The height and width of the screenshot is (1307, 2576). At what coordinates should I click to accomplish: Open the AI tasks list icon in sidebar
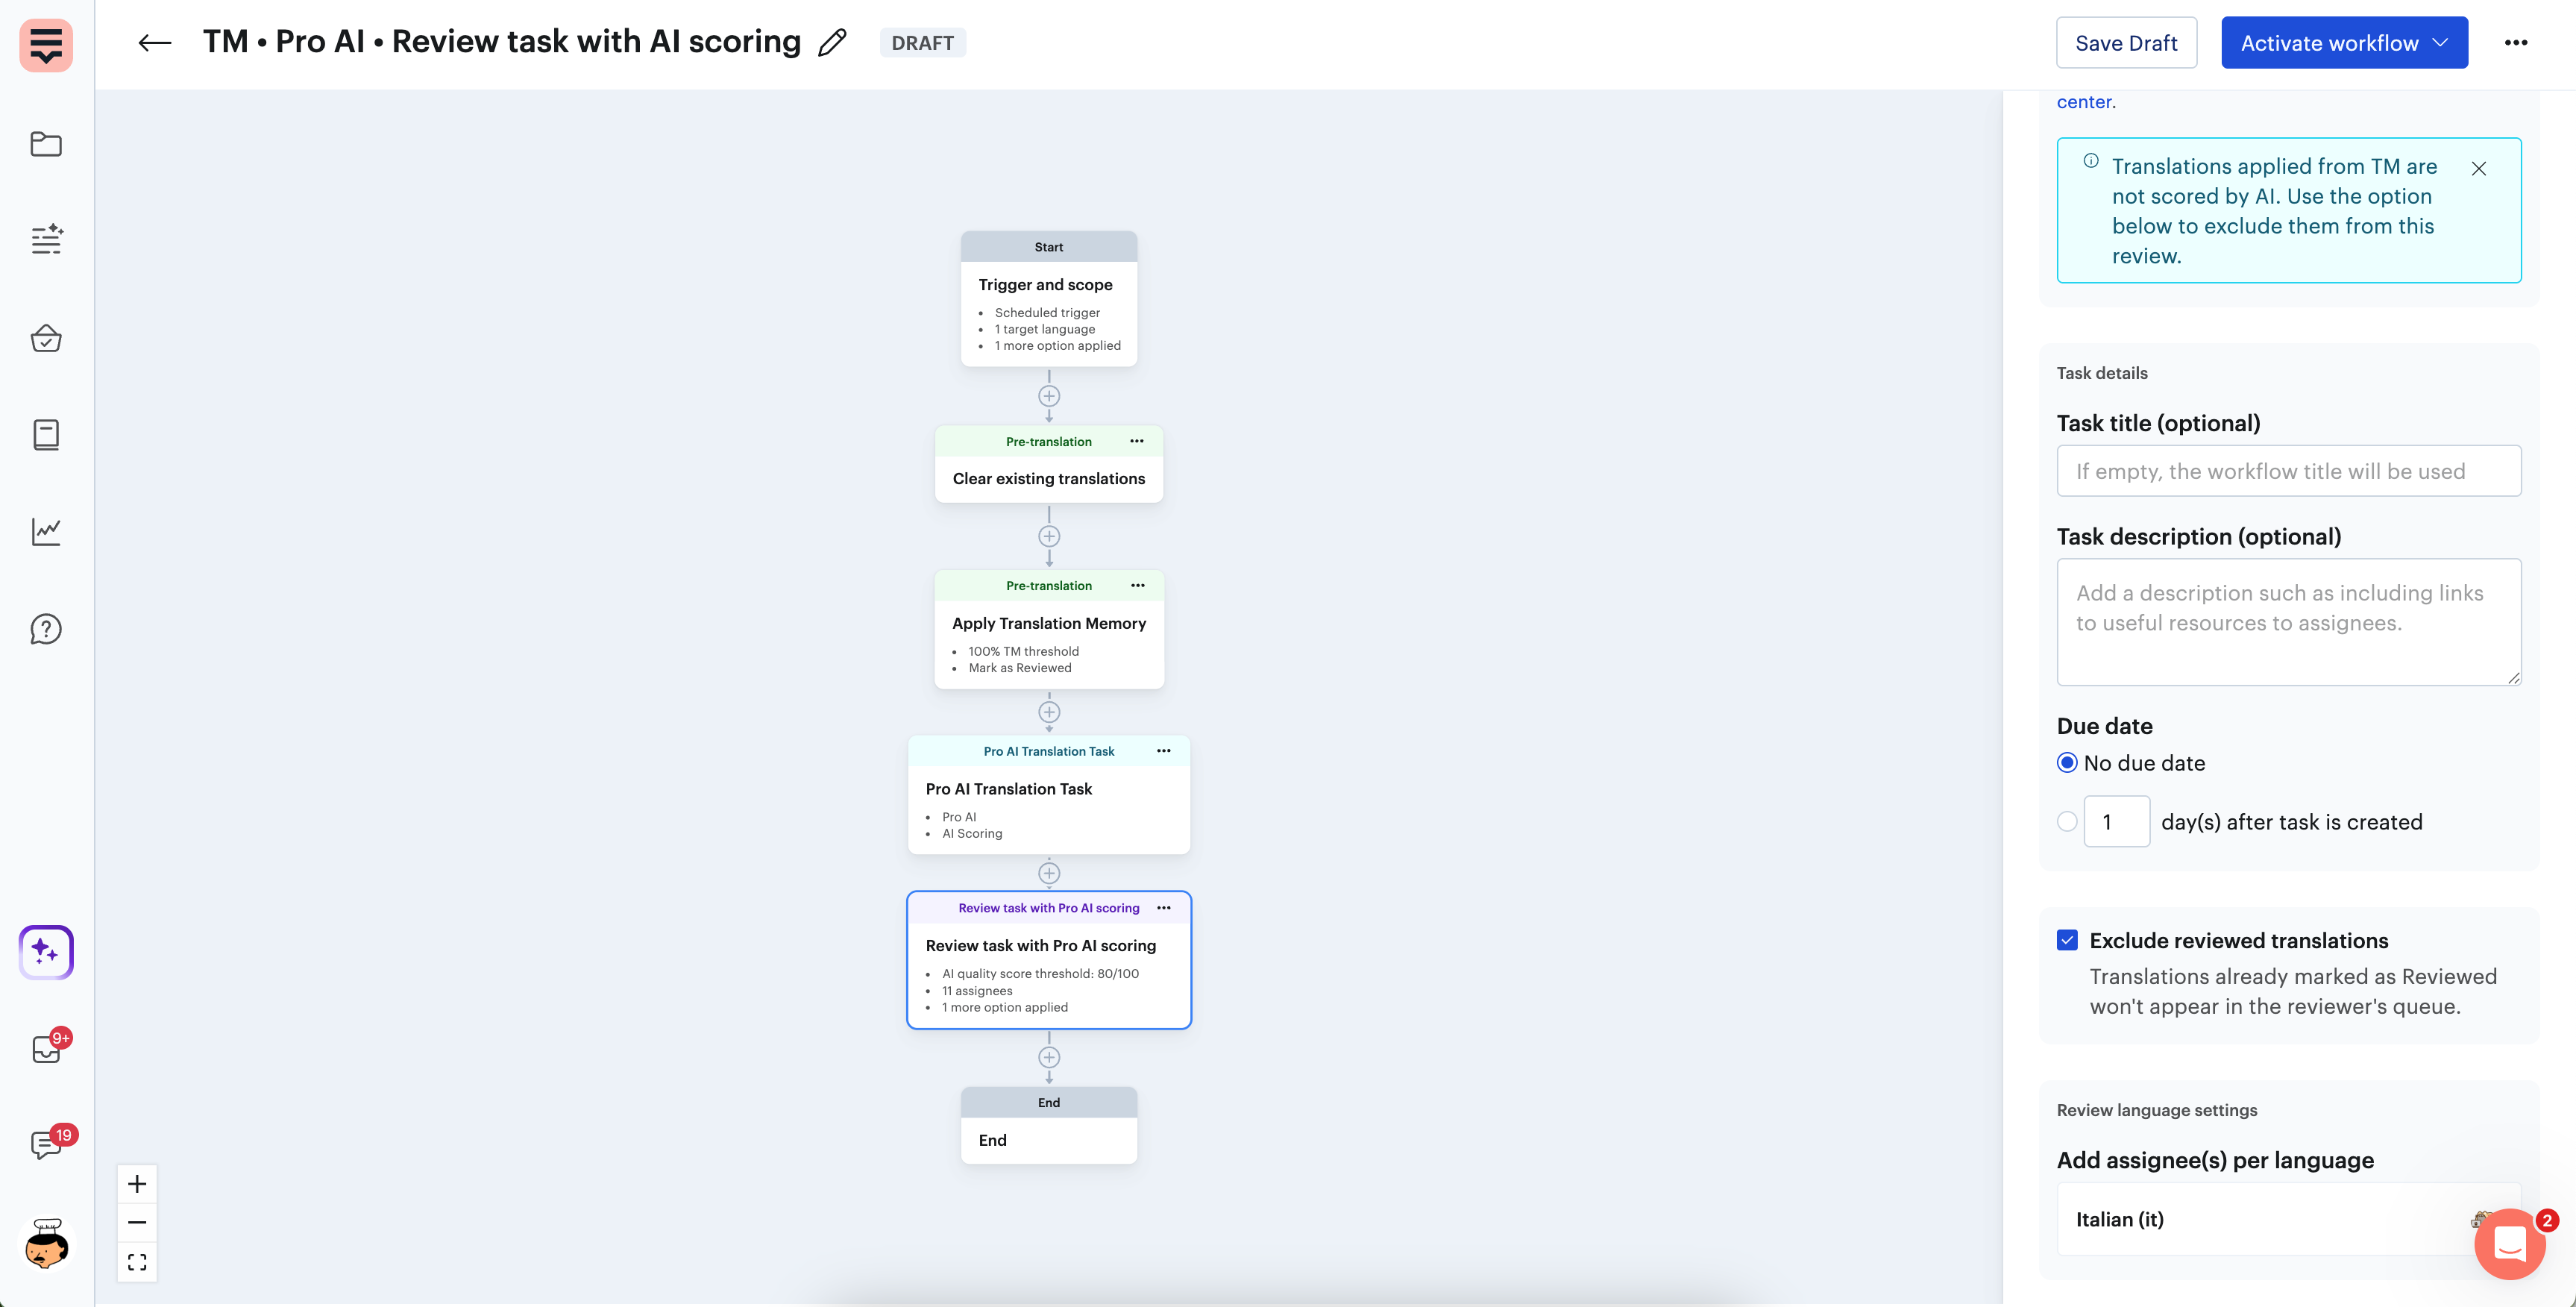(x=46, y=240)
